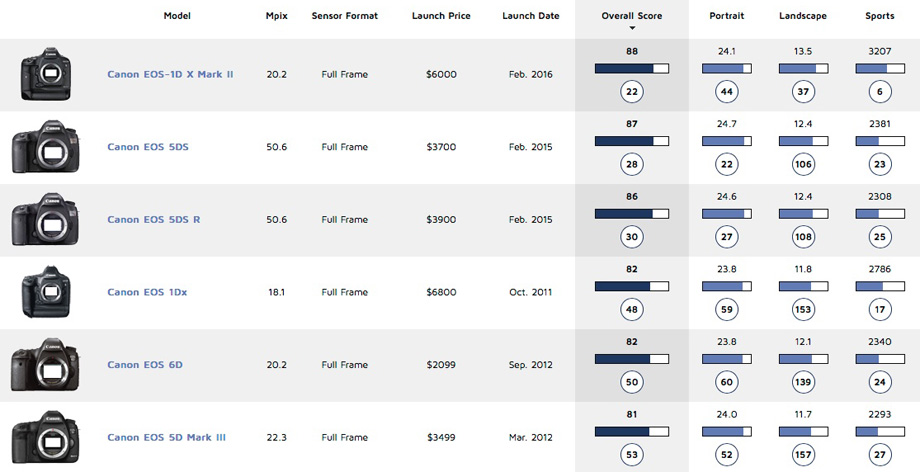Click the Canon EOS-1D X Mark II camera thumbnail

point(46,75)
